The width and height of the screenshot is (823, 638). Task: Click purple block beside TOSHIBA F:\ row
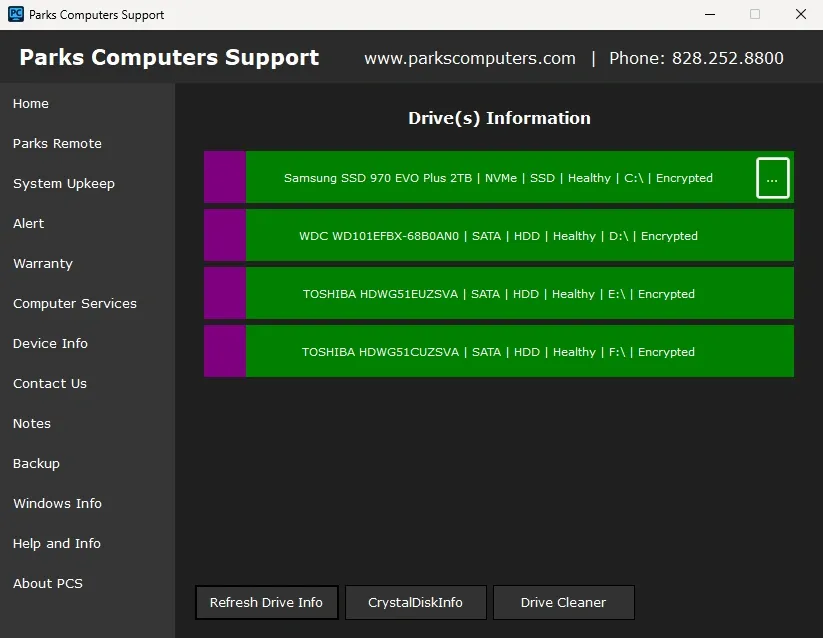click(x=225, y=351)
